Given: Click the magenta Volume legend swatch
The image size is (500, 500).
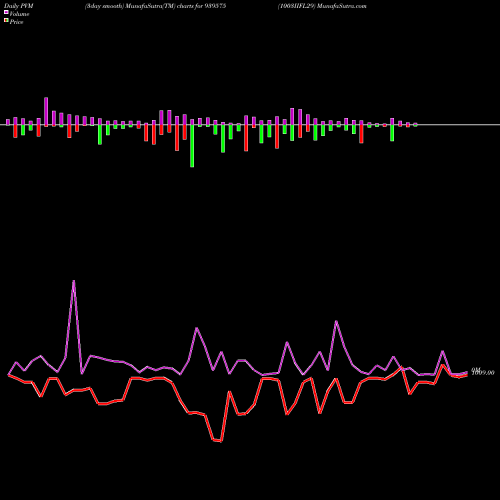Looking at the screenshot, I should (6, 12).
